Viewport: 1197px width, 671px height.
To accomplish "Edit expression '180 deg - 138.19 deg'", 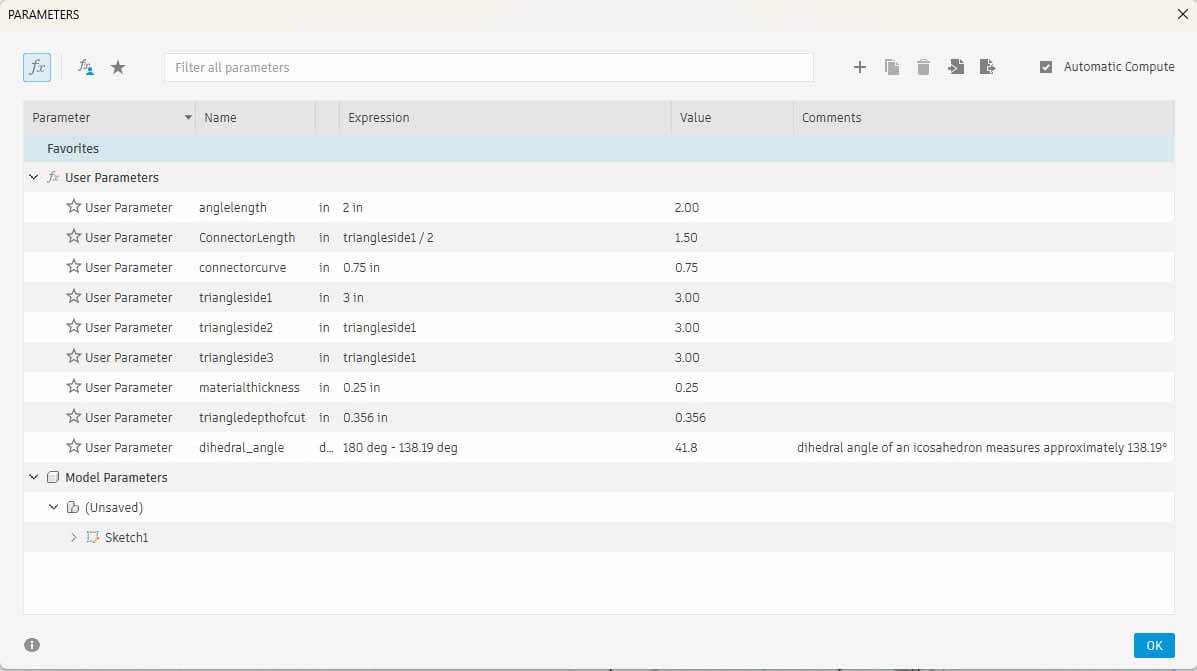I will pos(400,447).
